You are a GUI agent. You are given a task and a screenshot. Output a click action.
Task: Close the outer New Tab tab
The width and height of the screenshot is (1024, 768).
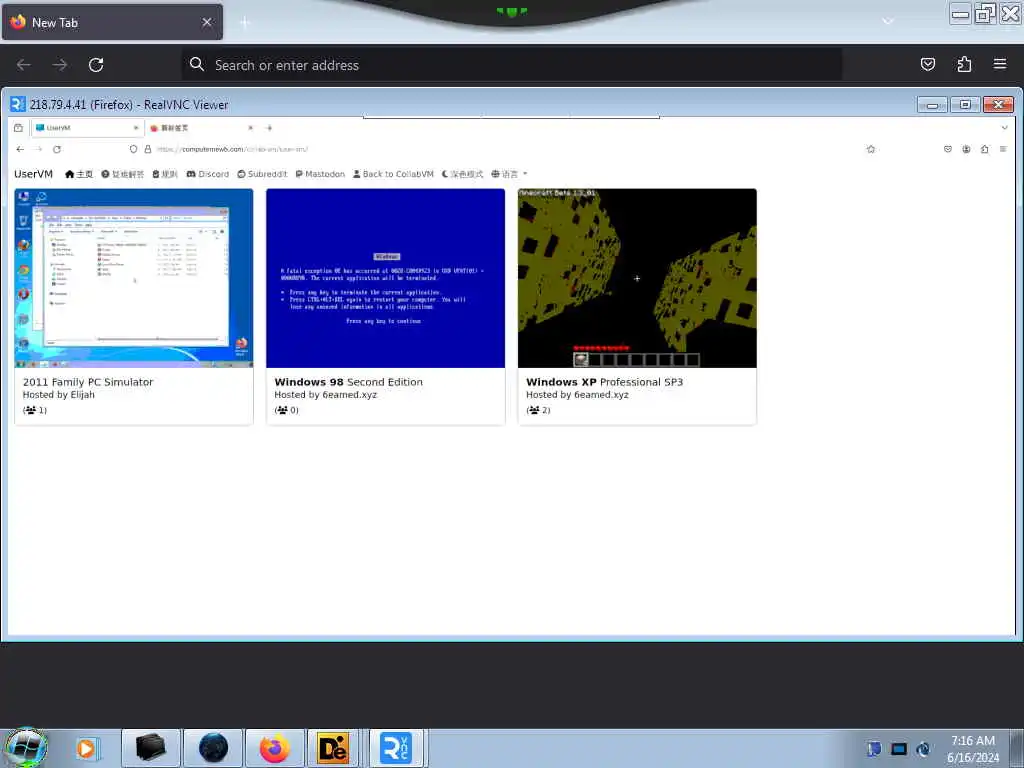point(207,22)
